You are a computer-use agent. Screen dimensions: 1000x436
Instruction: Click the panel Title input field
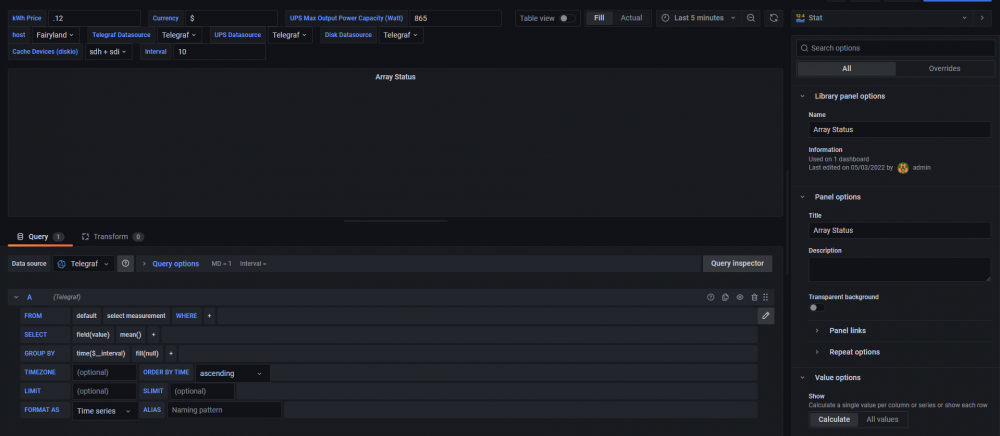899,230
